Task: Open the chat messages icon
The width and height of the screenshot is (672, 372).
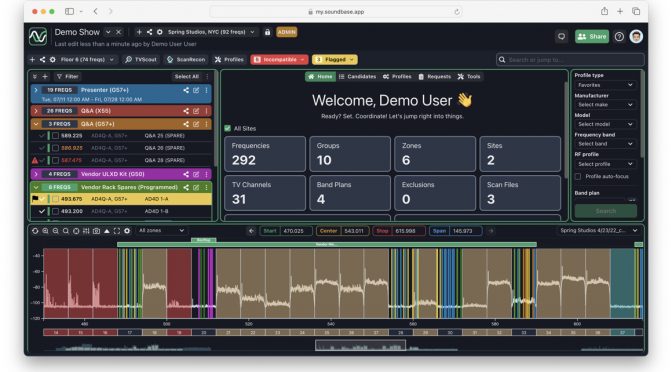Action: 561,36
